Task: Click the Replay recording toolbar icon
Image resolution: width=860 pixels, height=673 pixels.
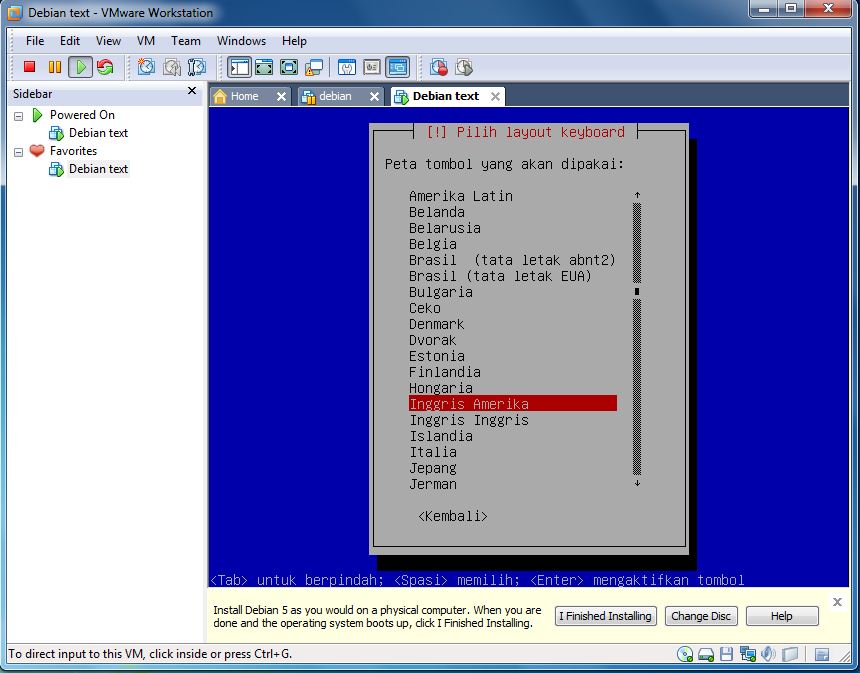Action: point(463,67)
